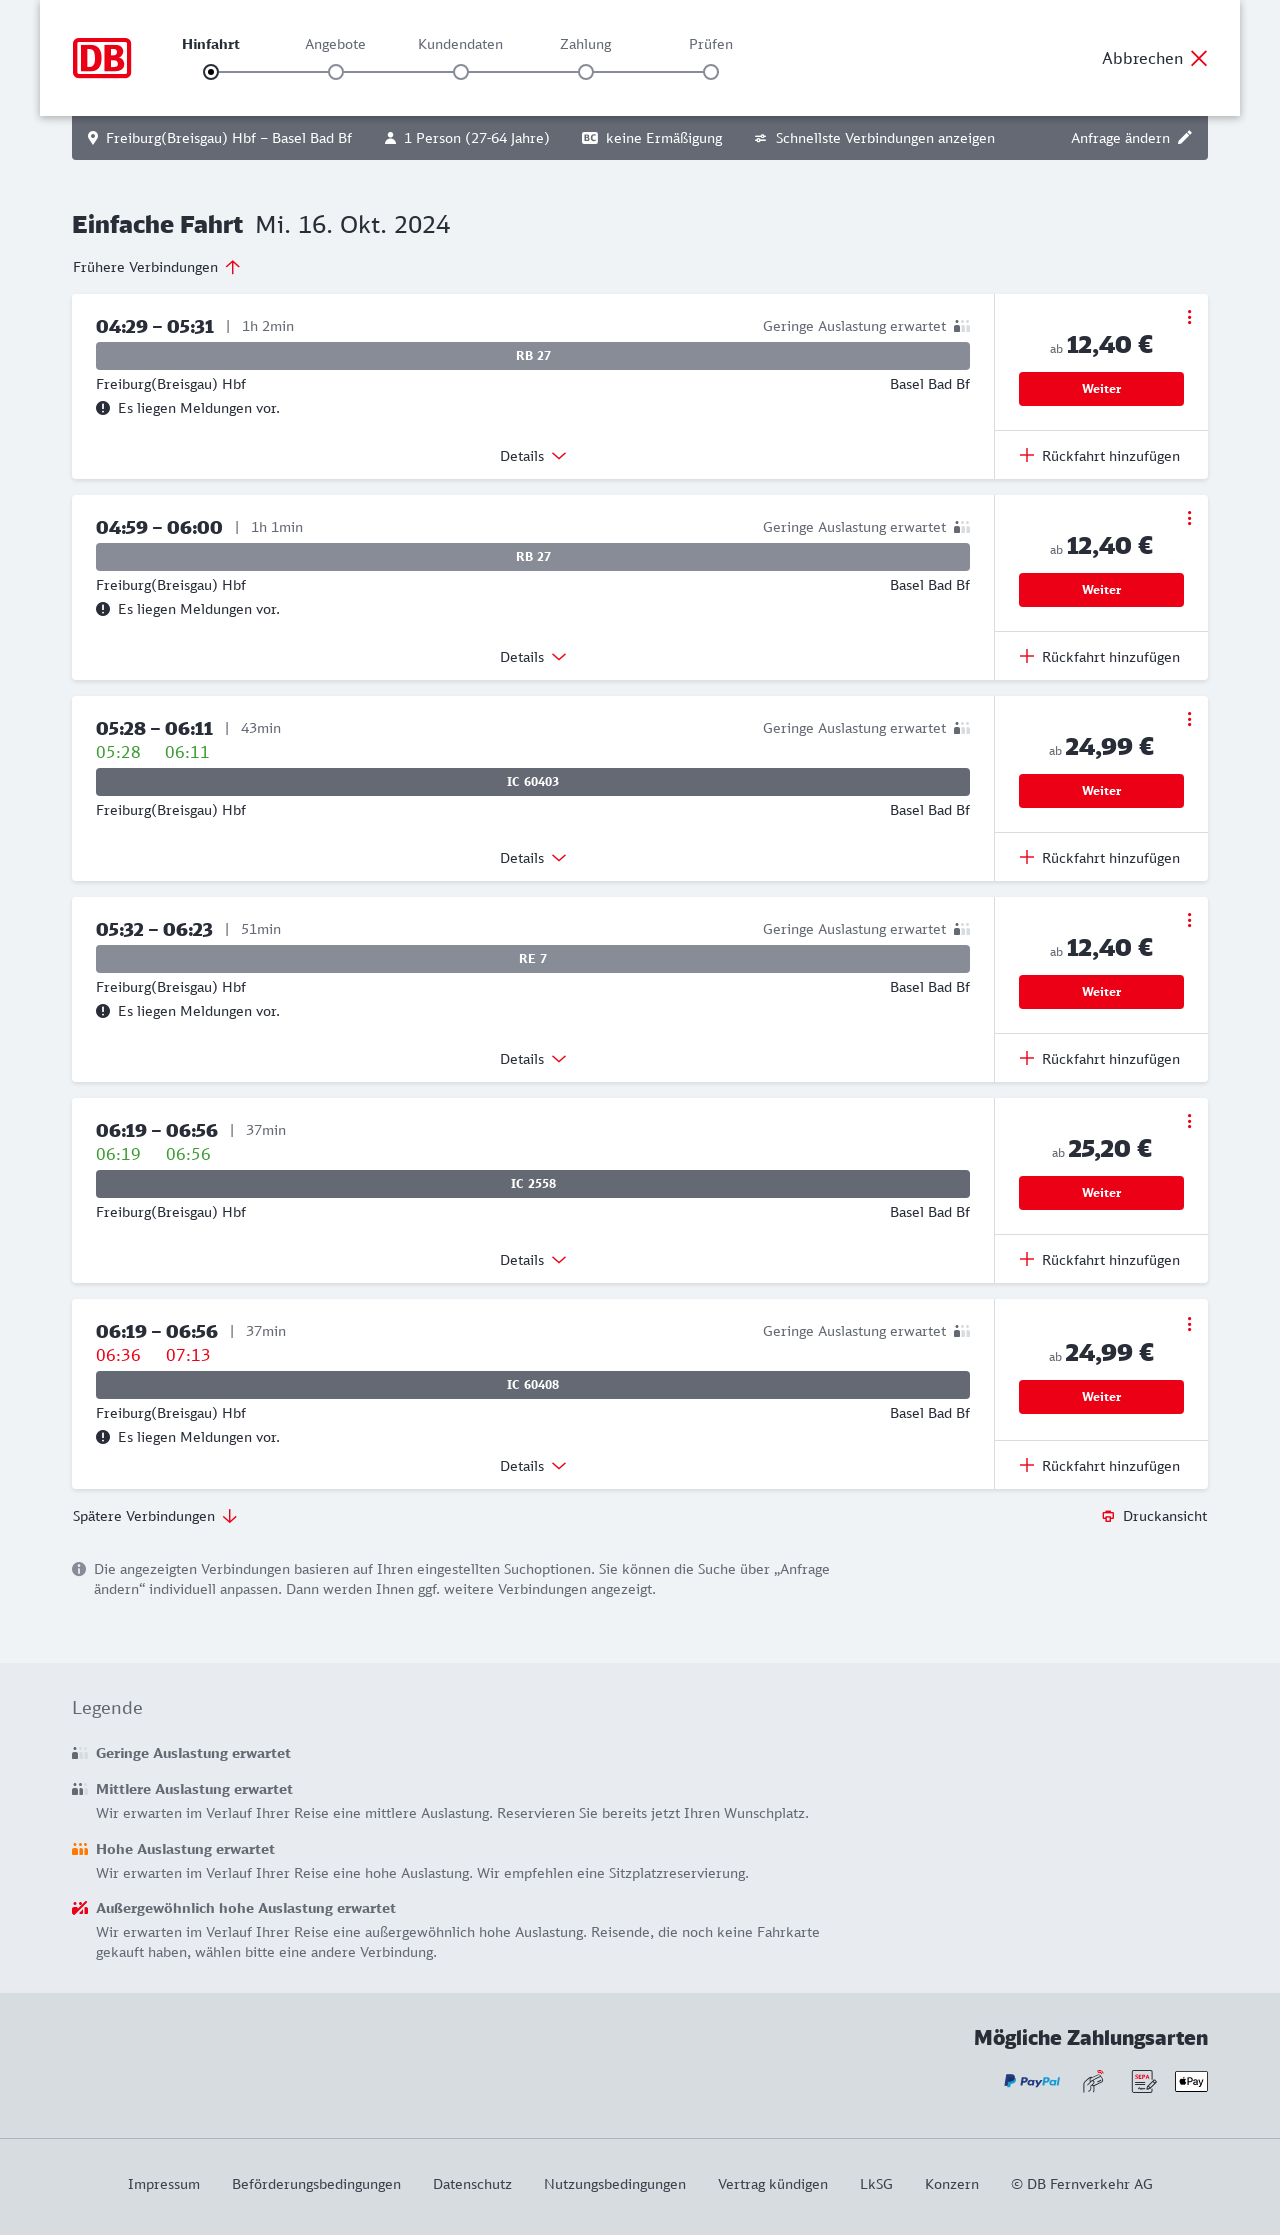Open three-dot menu for IC 60403 connection
This screenshot has height=2235, width=1280.
pos(1189,719)
